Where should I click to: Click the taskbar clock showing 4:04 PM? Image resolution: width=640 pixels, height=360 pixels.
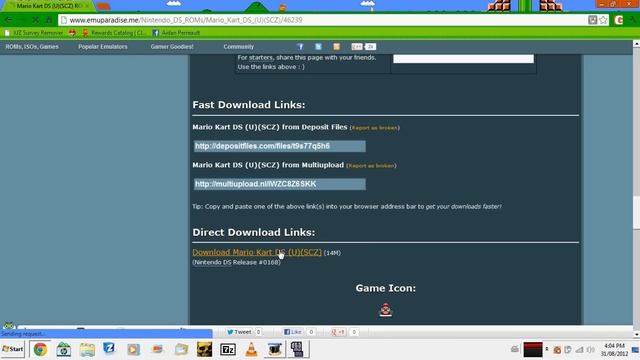(614, 350)
